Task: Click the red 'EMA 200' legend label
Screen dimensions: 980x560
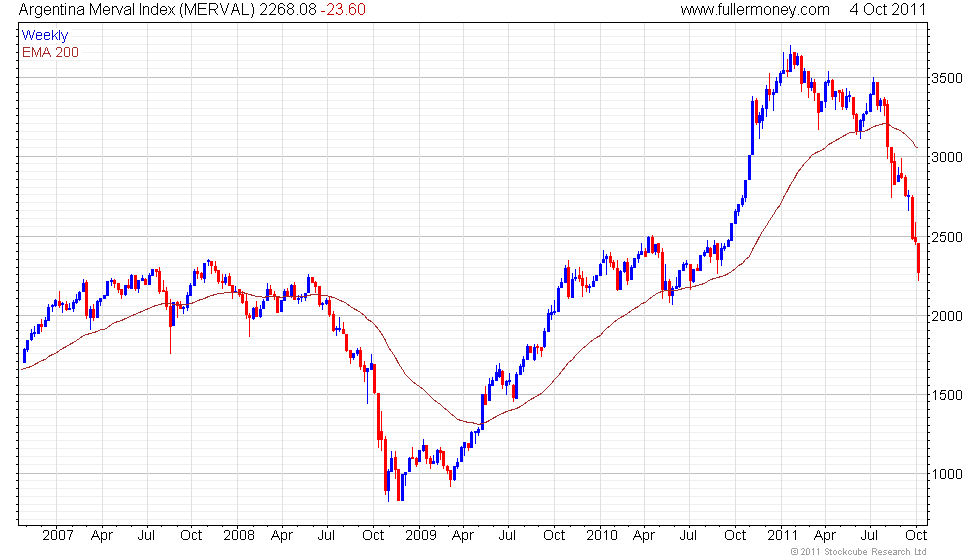Action: 50,52
